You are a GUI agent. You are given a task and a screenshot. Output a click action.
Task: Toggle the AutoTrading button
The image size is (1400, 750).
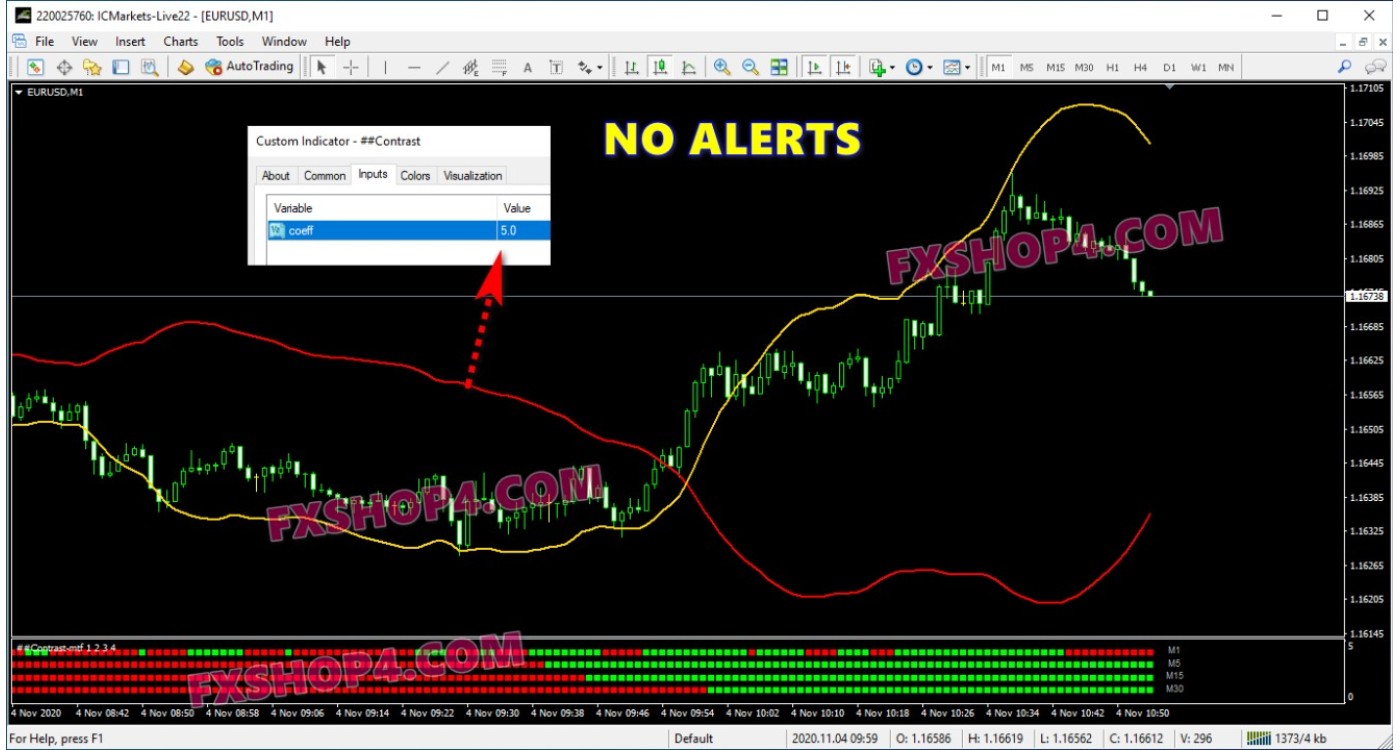coord(249,67)
